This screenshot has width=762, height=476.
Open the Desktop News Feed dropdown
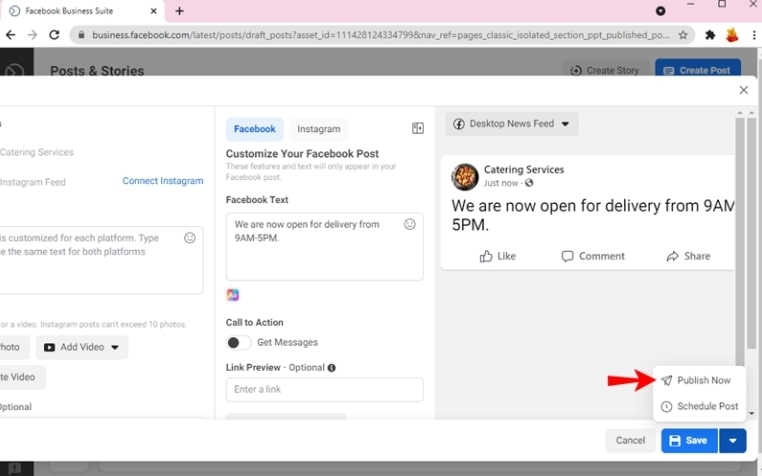pos(512,124)
